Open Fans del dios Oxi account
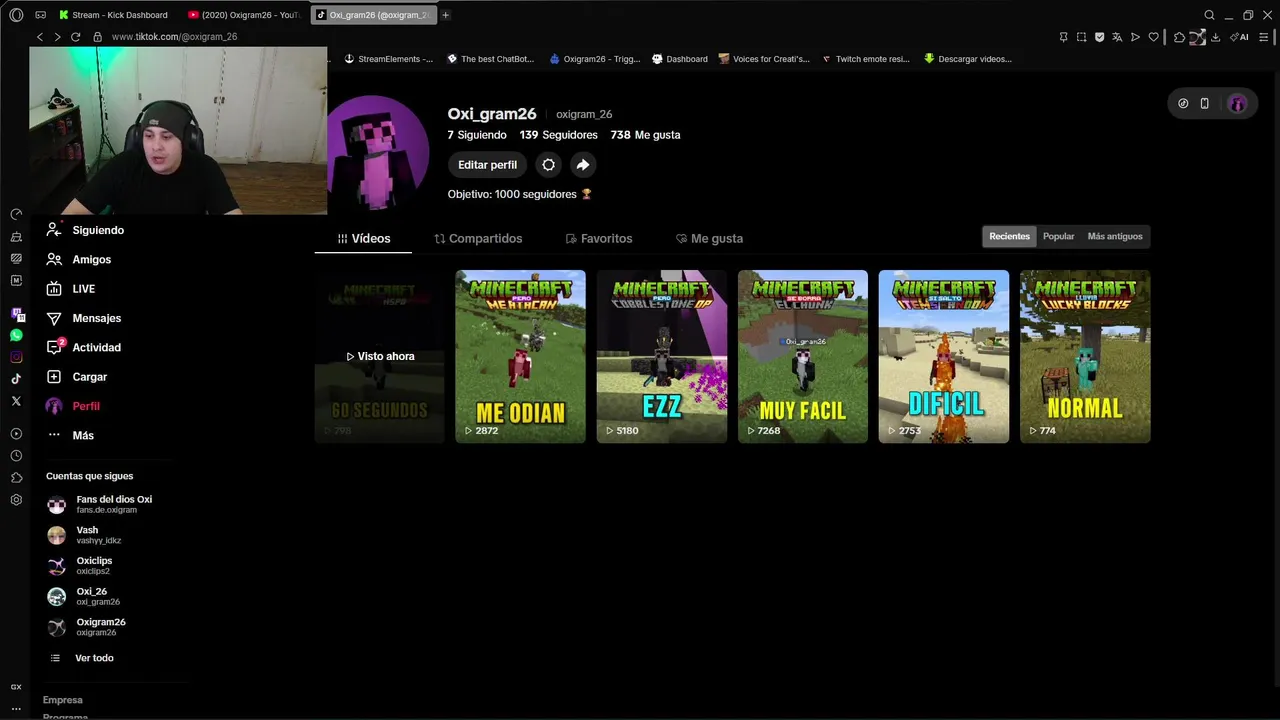Image resolution: width=1280 pixels, height=720 pixels. (100, 504)
